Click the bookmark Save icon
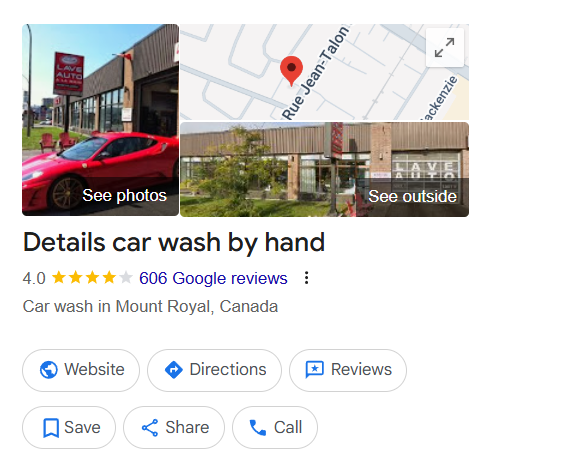This screenshot has height=463, width=566. click(51, 428)
